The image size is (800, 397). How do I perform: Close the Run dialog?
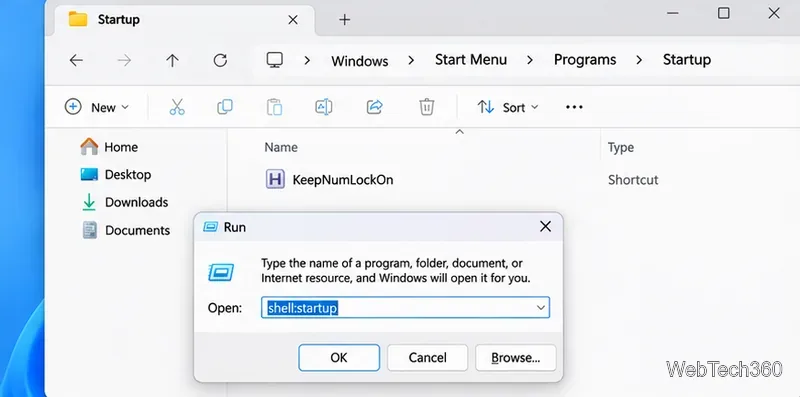tap(545, 227)
